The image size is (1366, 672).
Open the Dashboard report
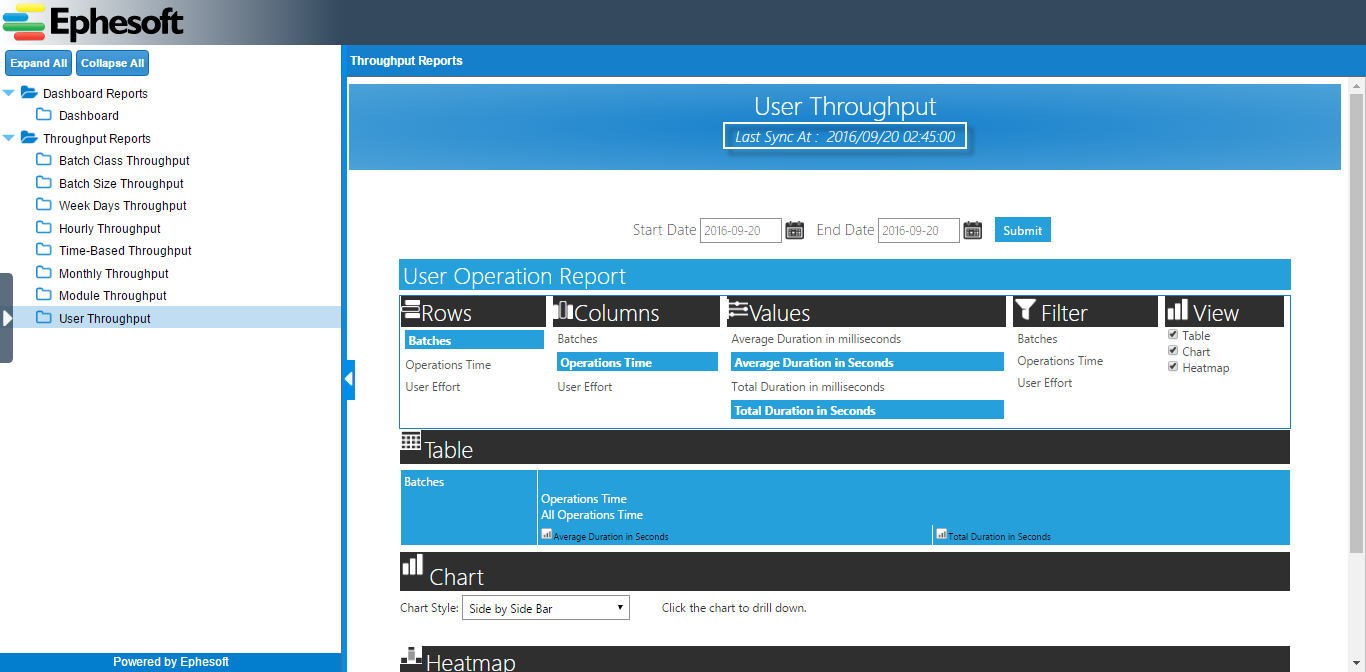(89, 115)
